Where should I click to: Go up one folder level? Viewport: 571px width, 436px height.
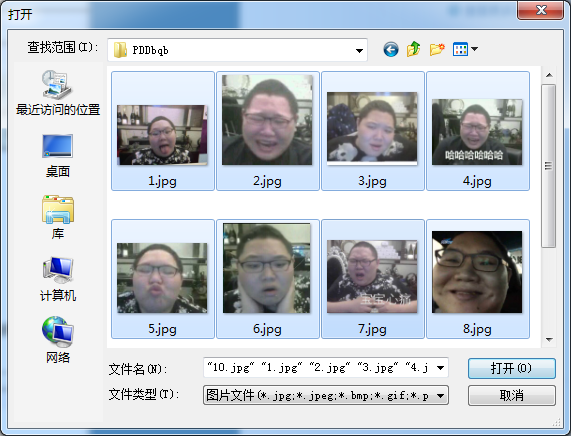pyautogui.click(x=414, y=49)
